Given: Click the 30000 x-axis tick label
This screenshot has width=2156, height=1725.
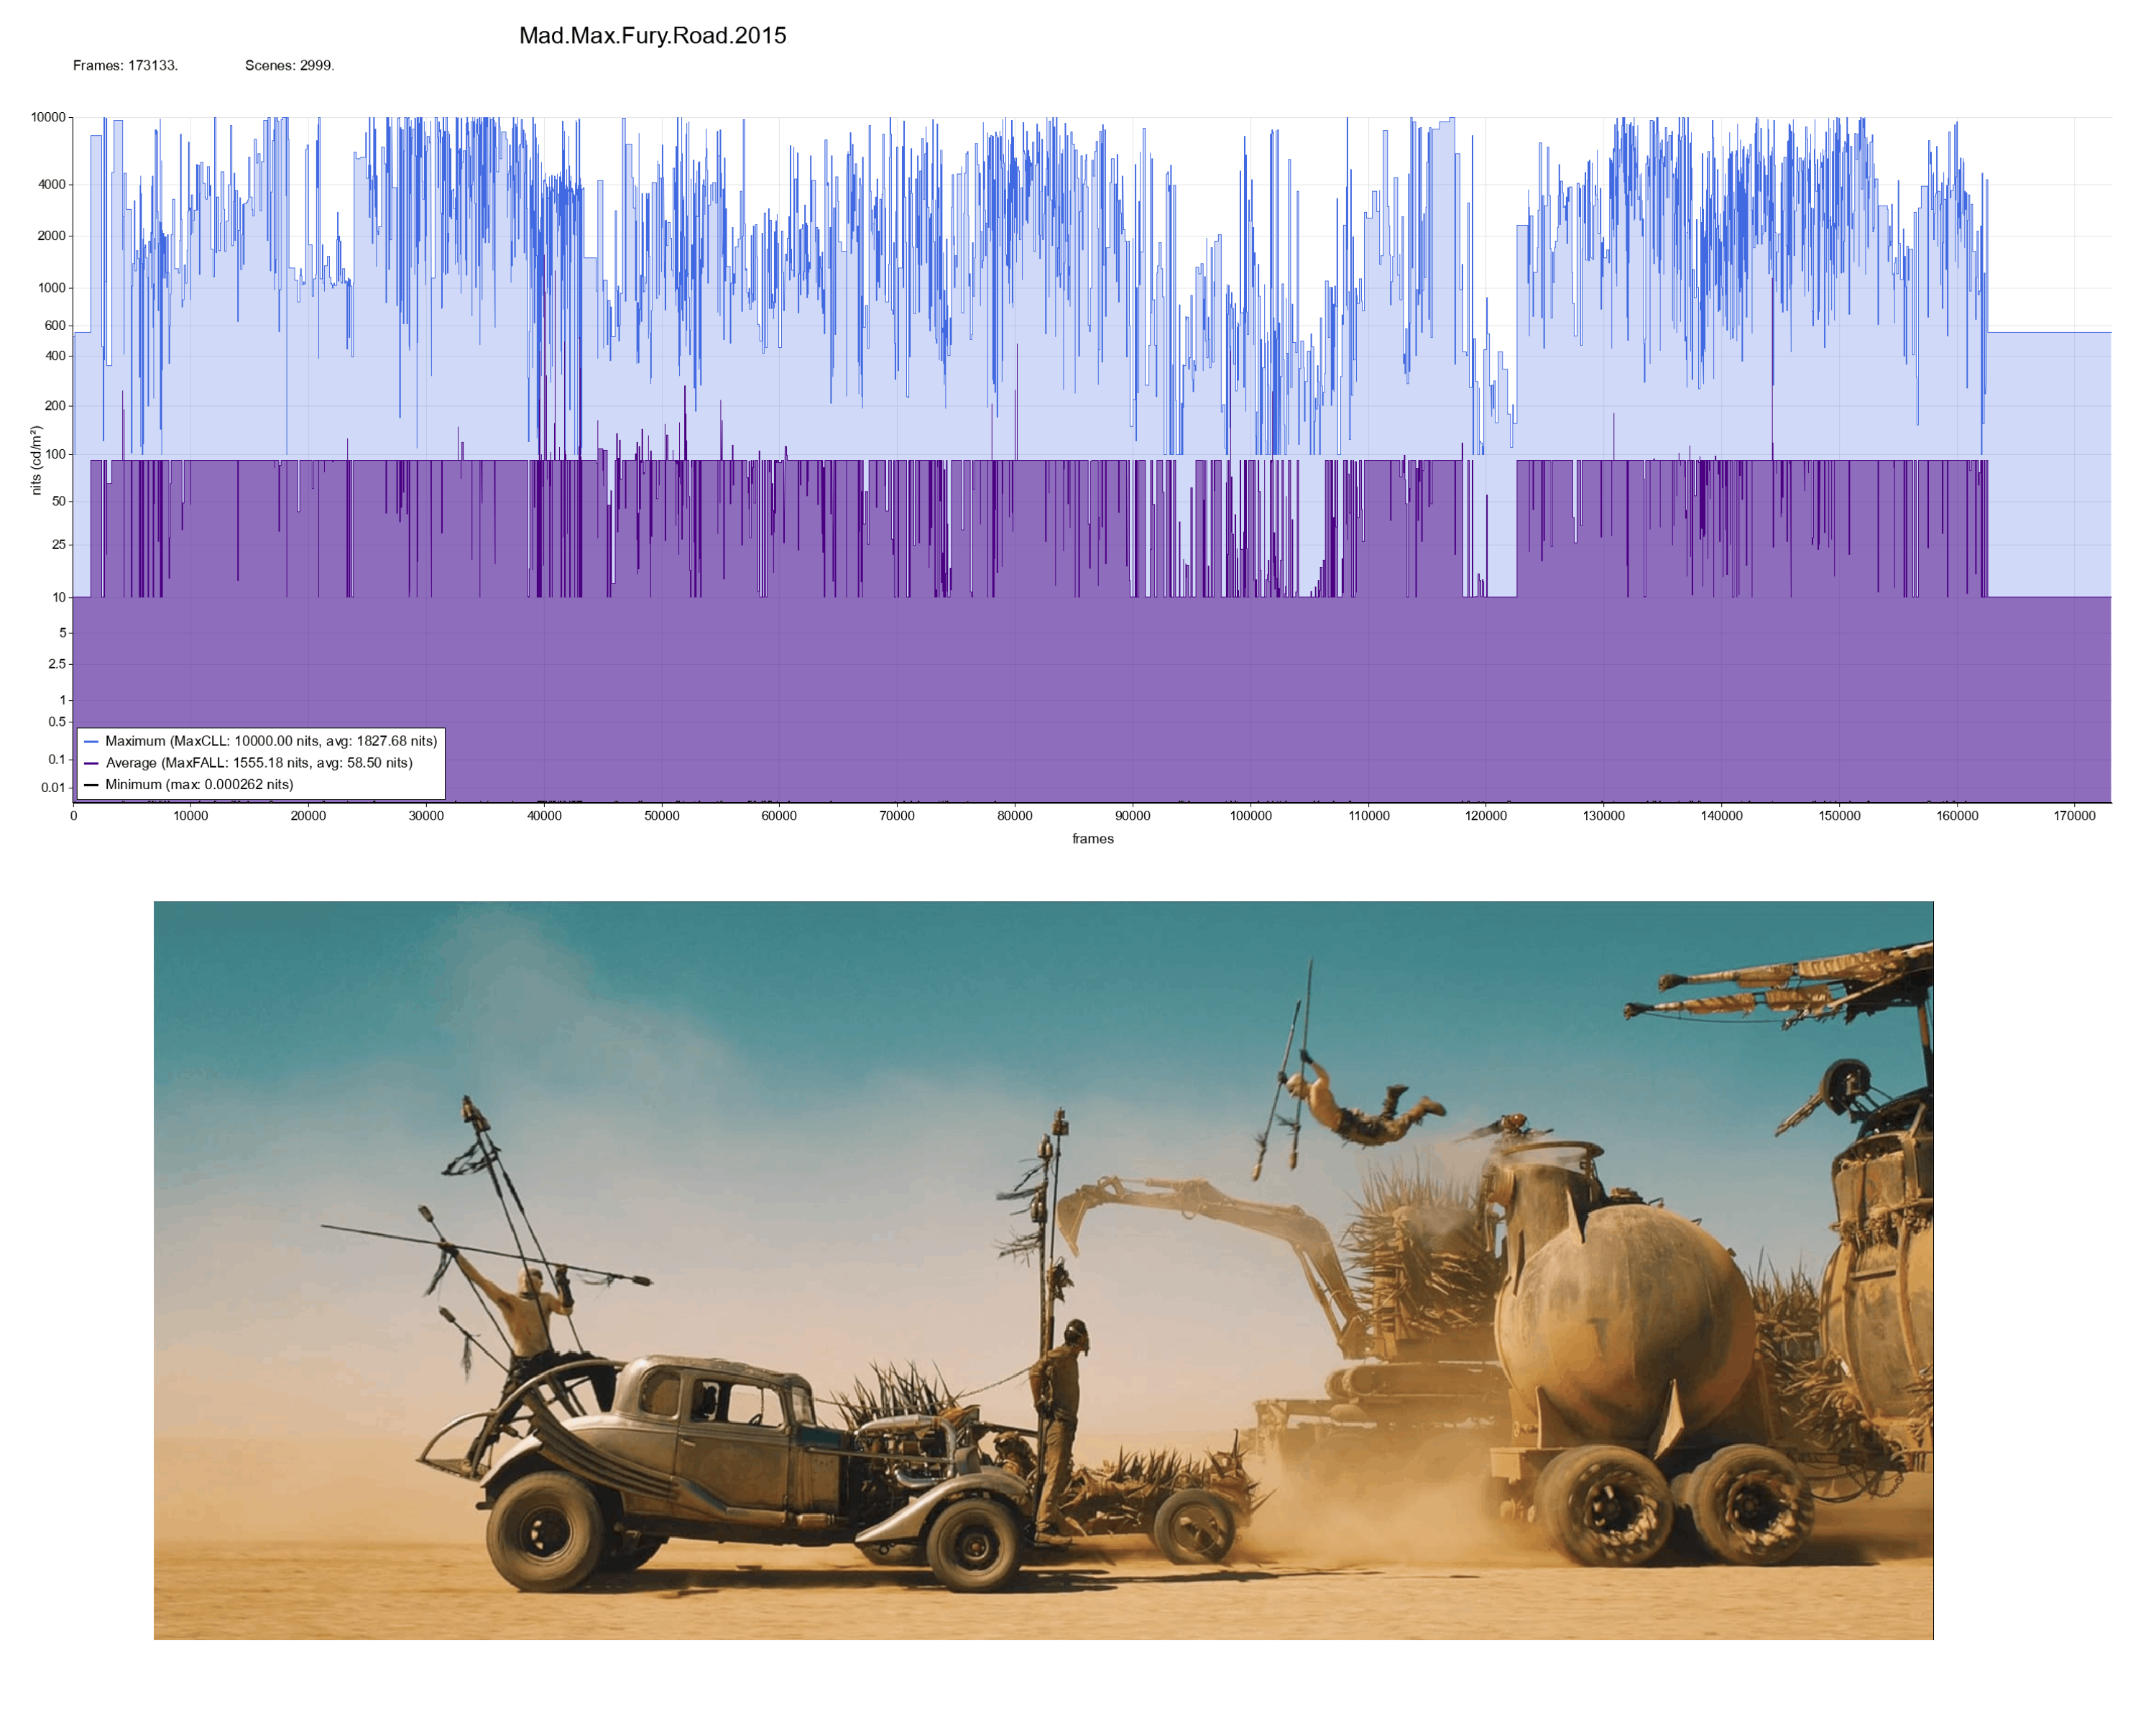Looking at the screenshot, I should [426, 816].
